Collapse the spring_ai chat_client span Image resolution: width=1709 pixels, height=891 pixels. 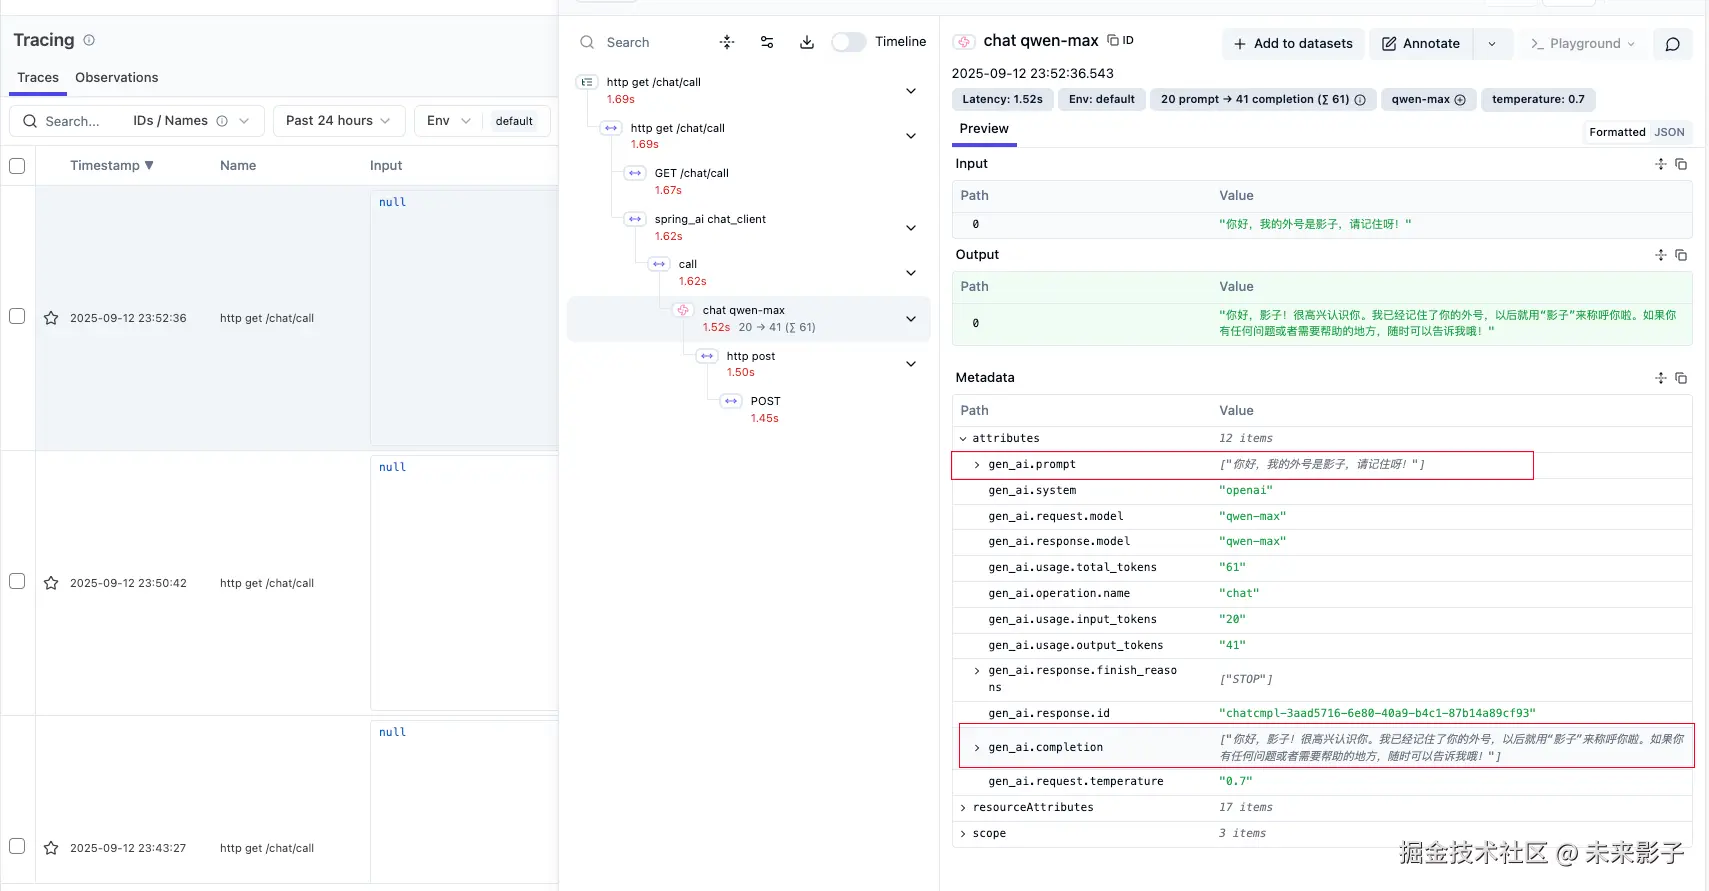pyautogui.click(x=911, y=228)
